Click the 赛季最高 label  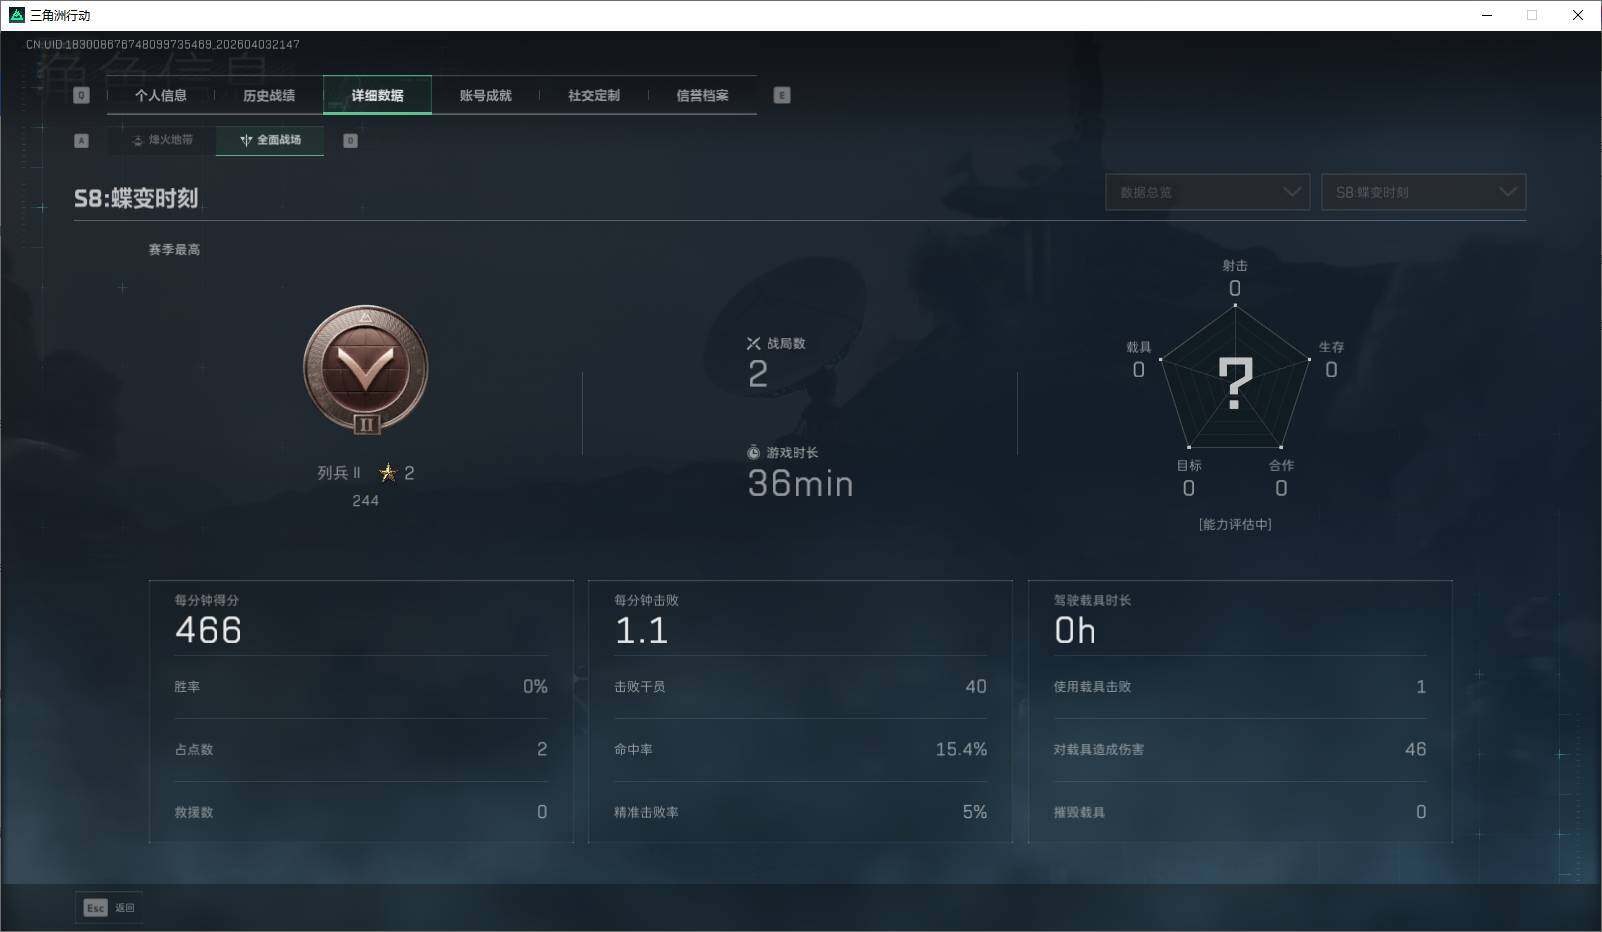174,250
